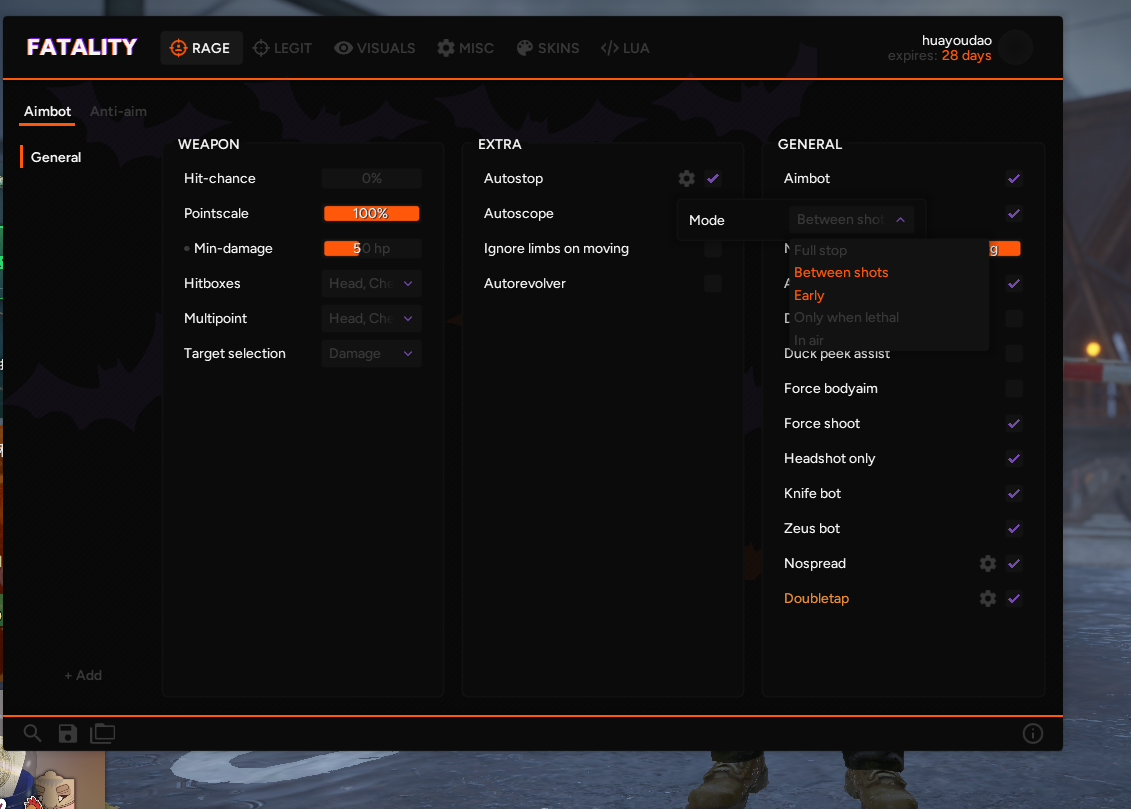Open the Autostop gear settings

click(686, 179)
